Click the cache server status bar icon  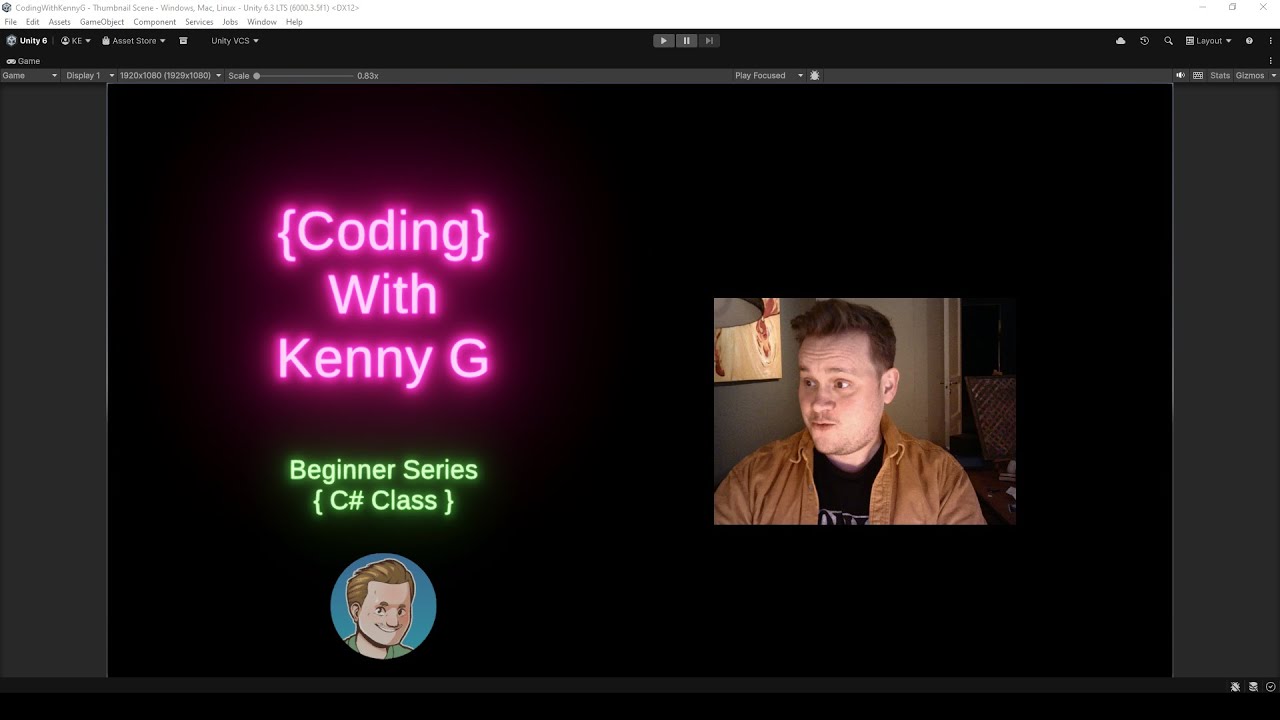tap(1253, 687)
